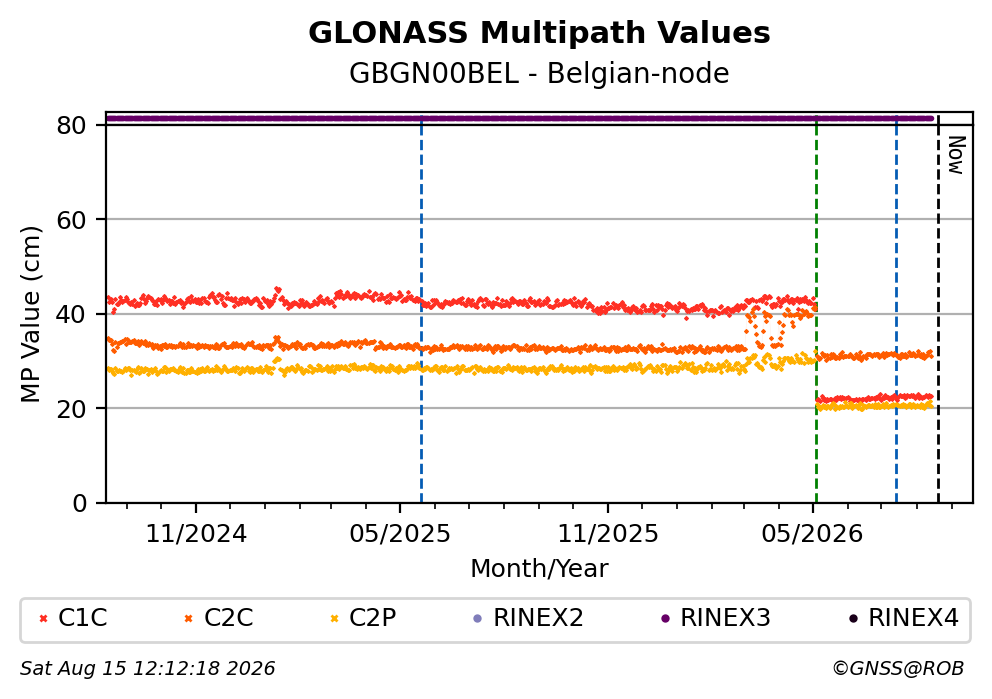
Task: Select the RINEX3 legend label
Action: pyautogui.click(x=725, y=618)
